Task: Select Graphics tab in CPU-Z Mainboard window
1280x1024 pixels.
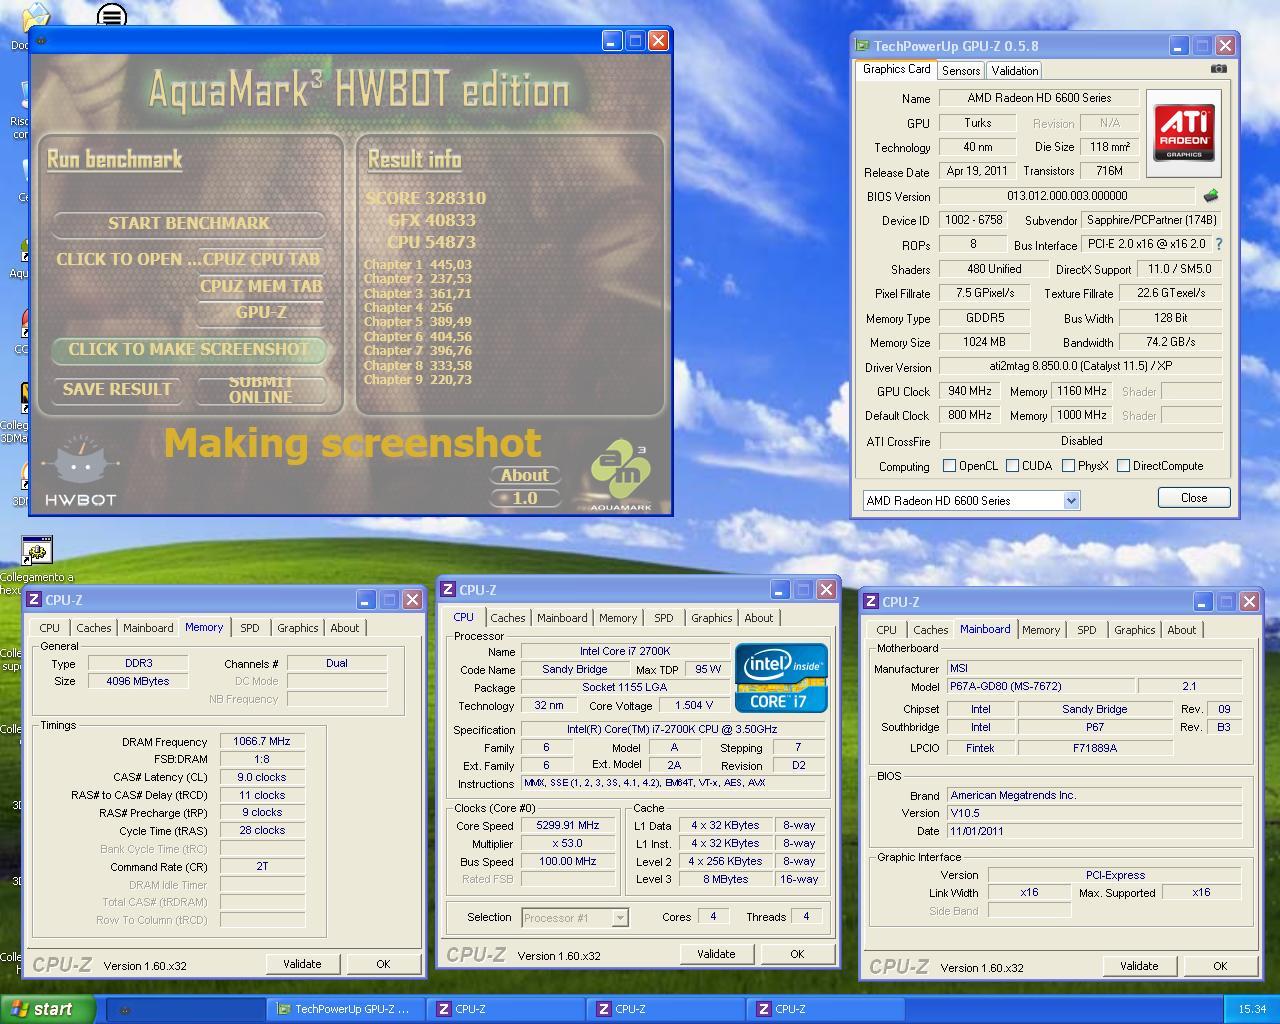Action: (x=1135, y=630)
